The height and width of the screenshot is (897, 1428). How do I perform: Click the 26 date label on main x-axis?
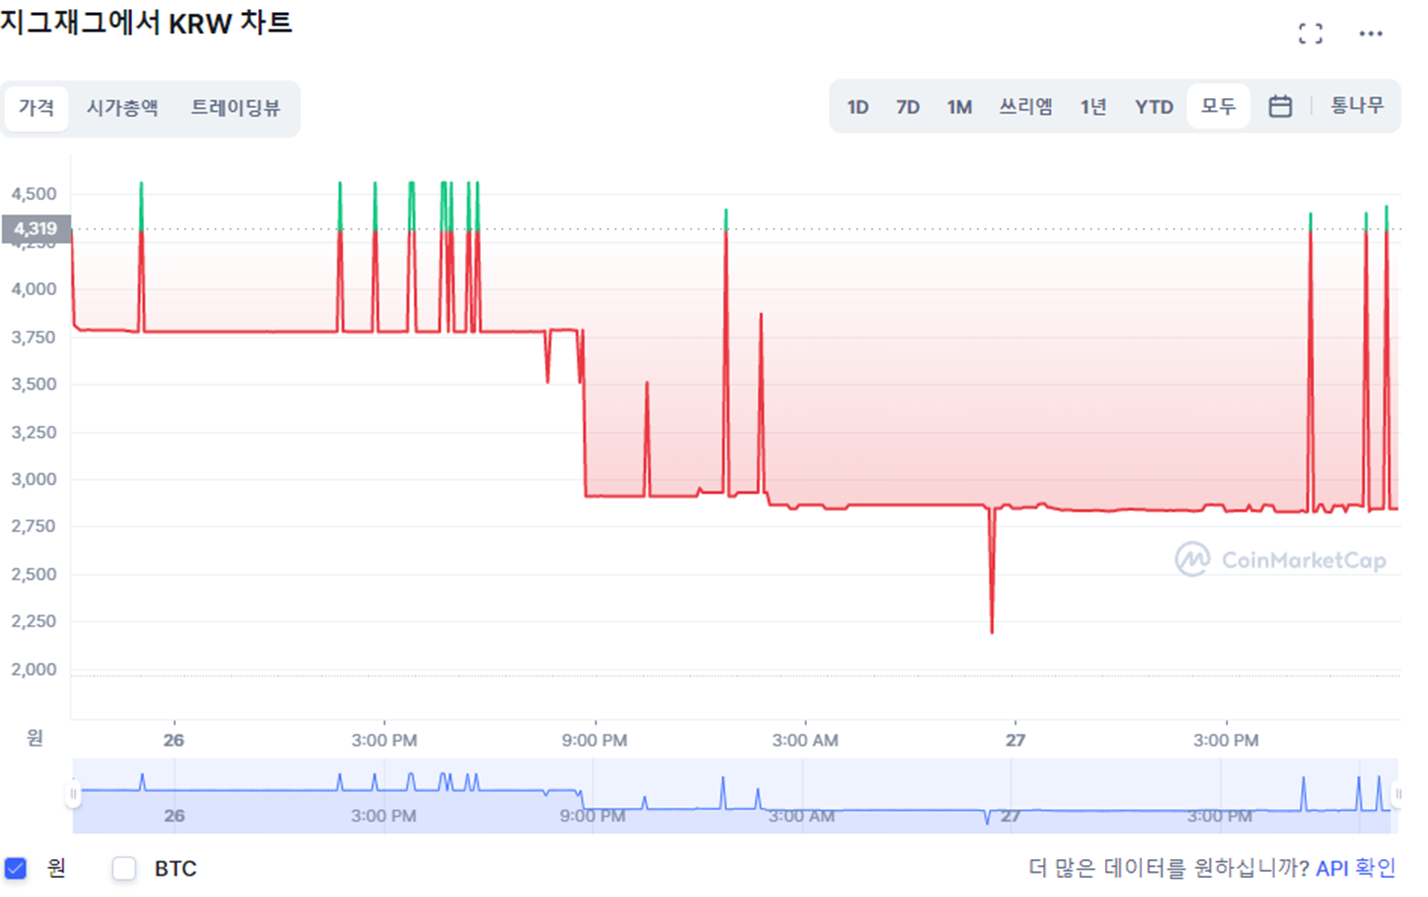tap(174, 741)
